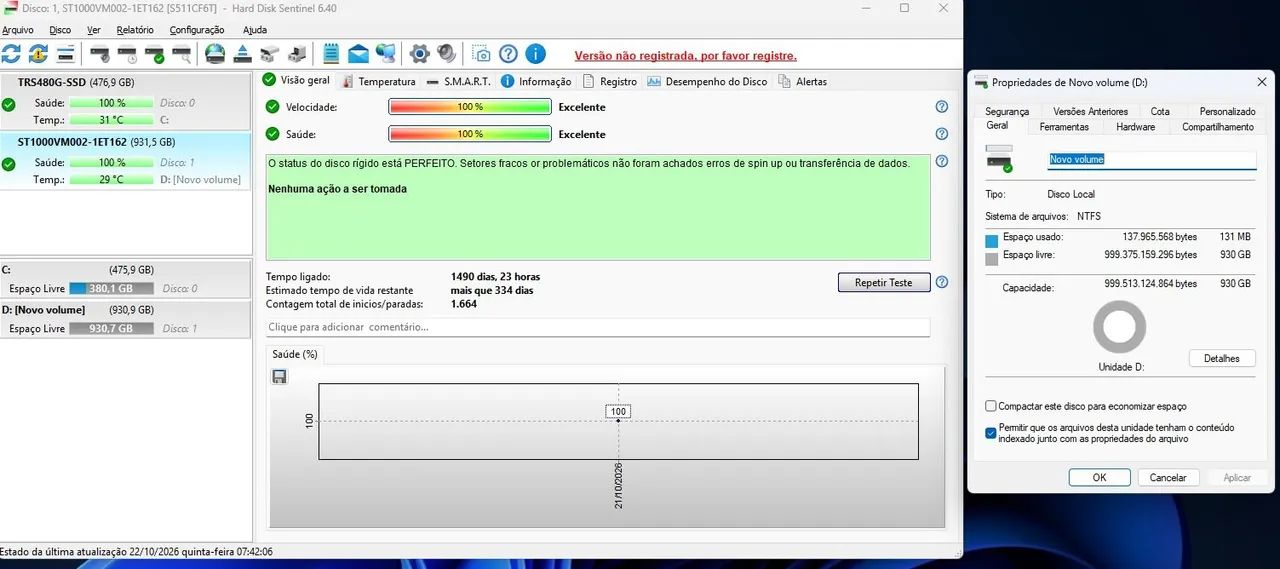Click help icon beside Velocidade bar
This screenshot has width=1280, height=569.
[941, 107]
